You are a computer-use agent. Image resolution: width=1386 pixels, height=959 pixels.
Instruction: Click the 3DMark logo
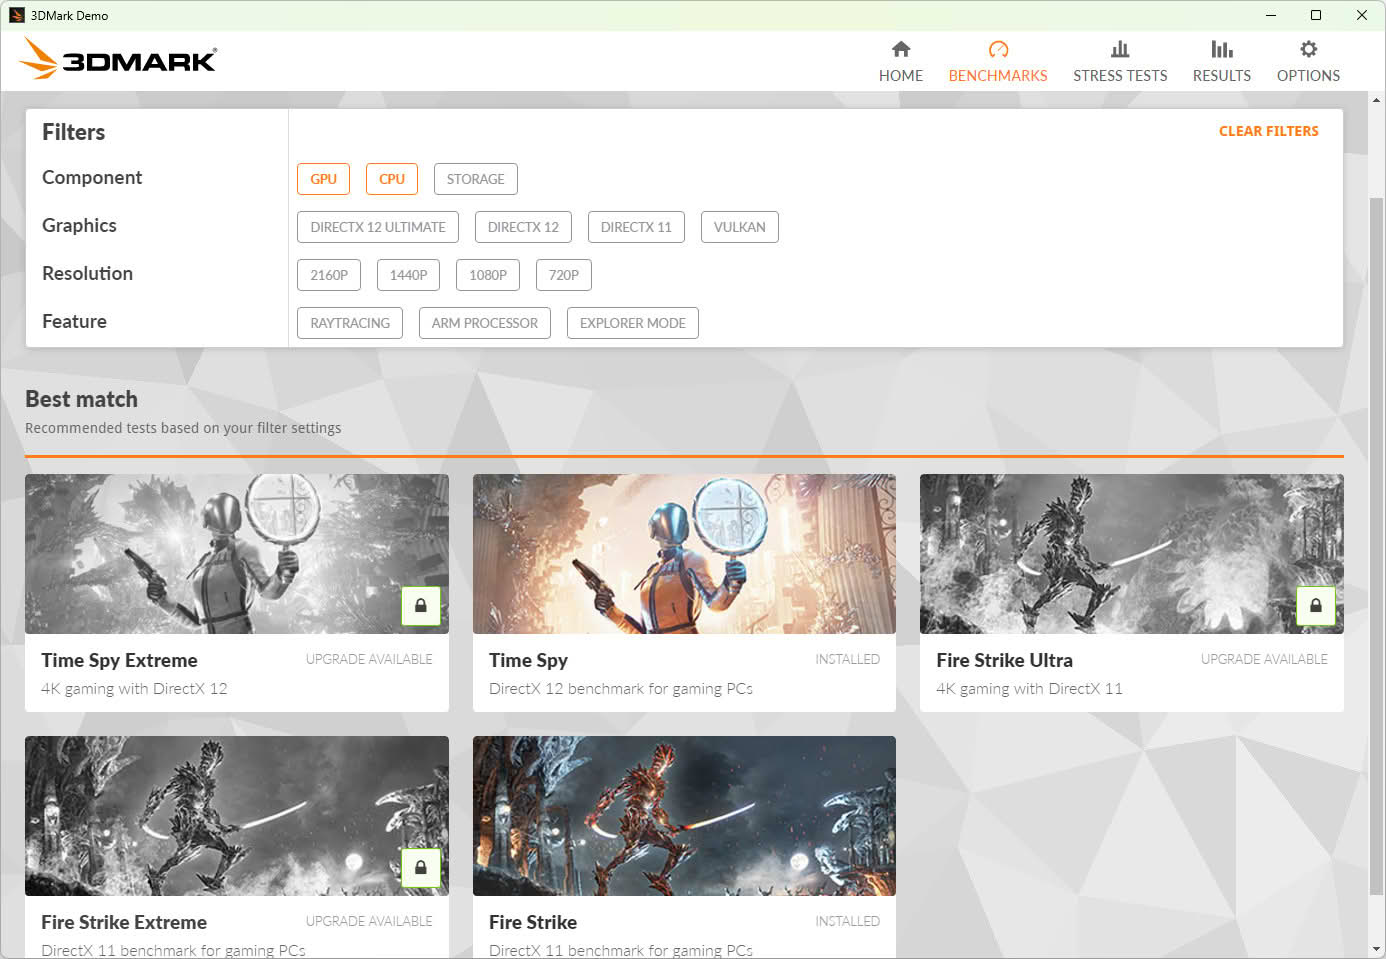[x=117, y=59]
